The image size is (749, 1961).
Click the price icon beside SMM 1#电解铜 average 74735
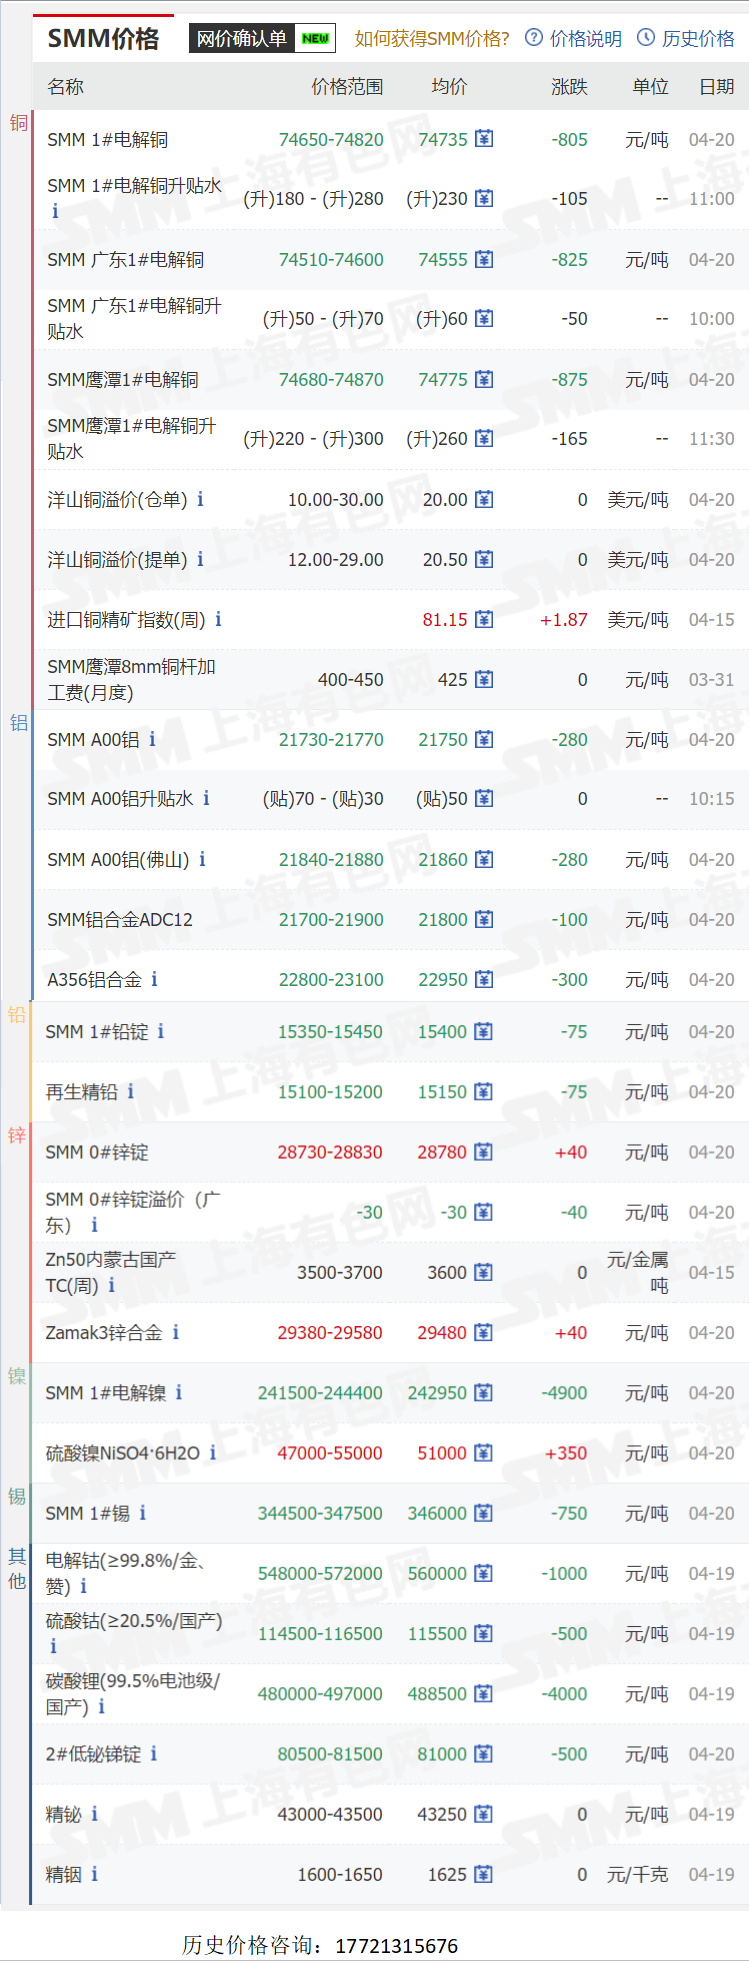click(484, 139)
